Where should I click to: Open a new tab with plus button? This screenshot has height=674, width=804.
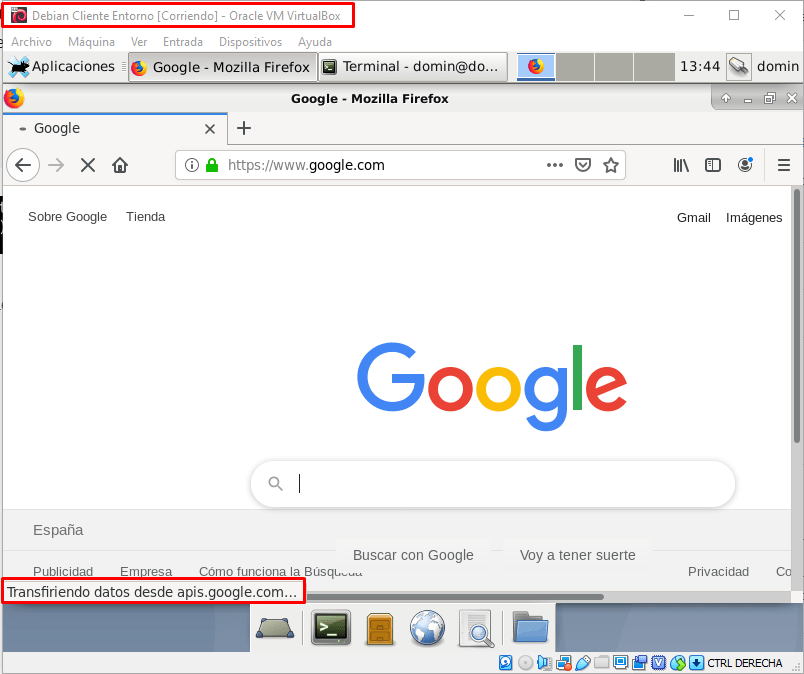[x=244, y=128]
